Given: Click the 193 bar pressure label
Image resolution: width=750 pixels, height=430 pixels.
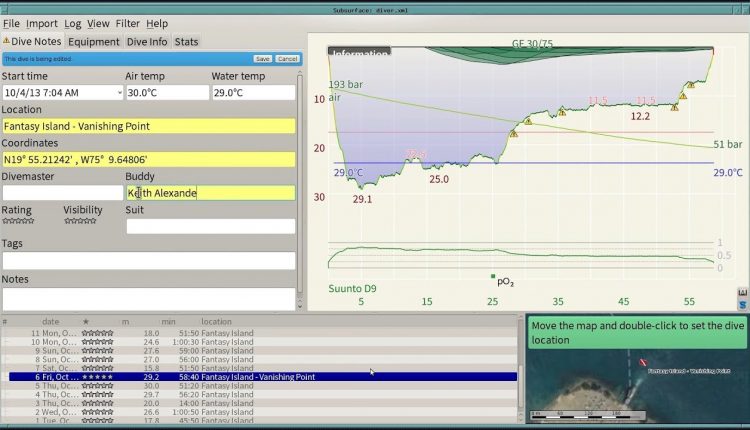Looking at the screenshot, I should [x=346, y=85].
